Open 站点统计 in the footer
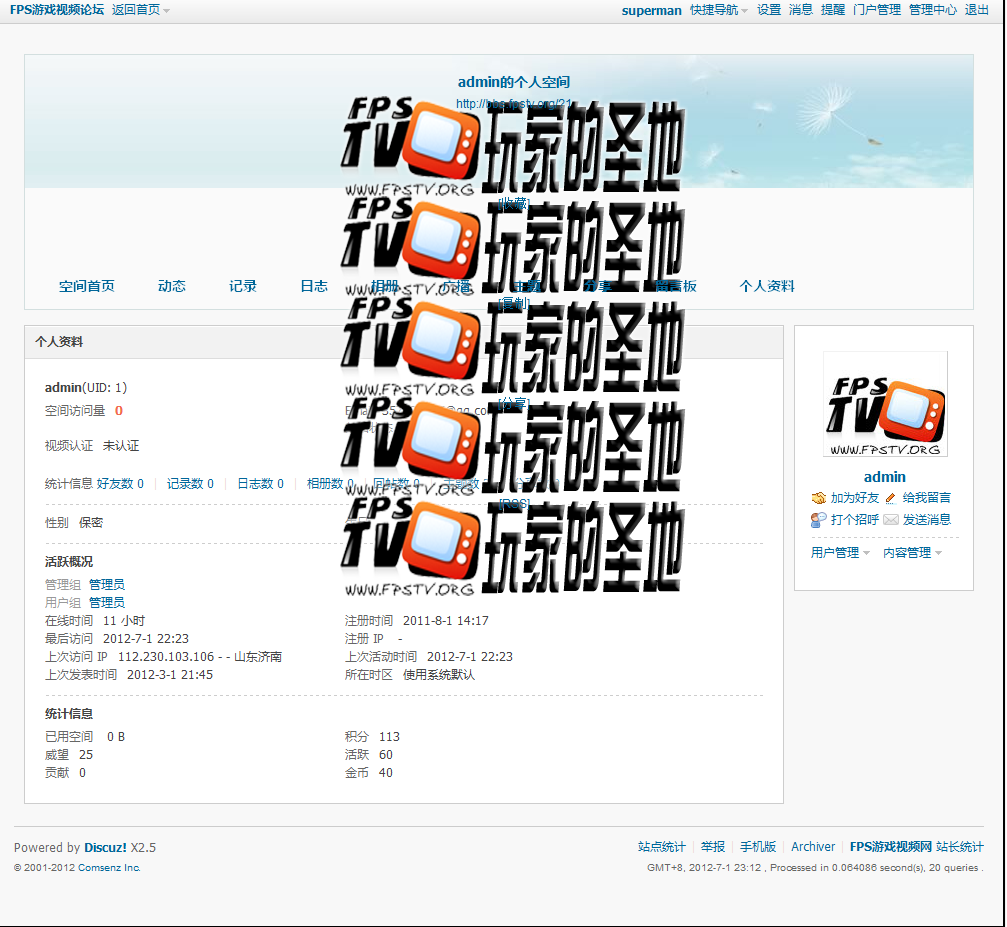This screenshot has height=927, width=1007. pos(661,847)
